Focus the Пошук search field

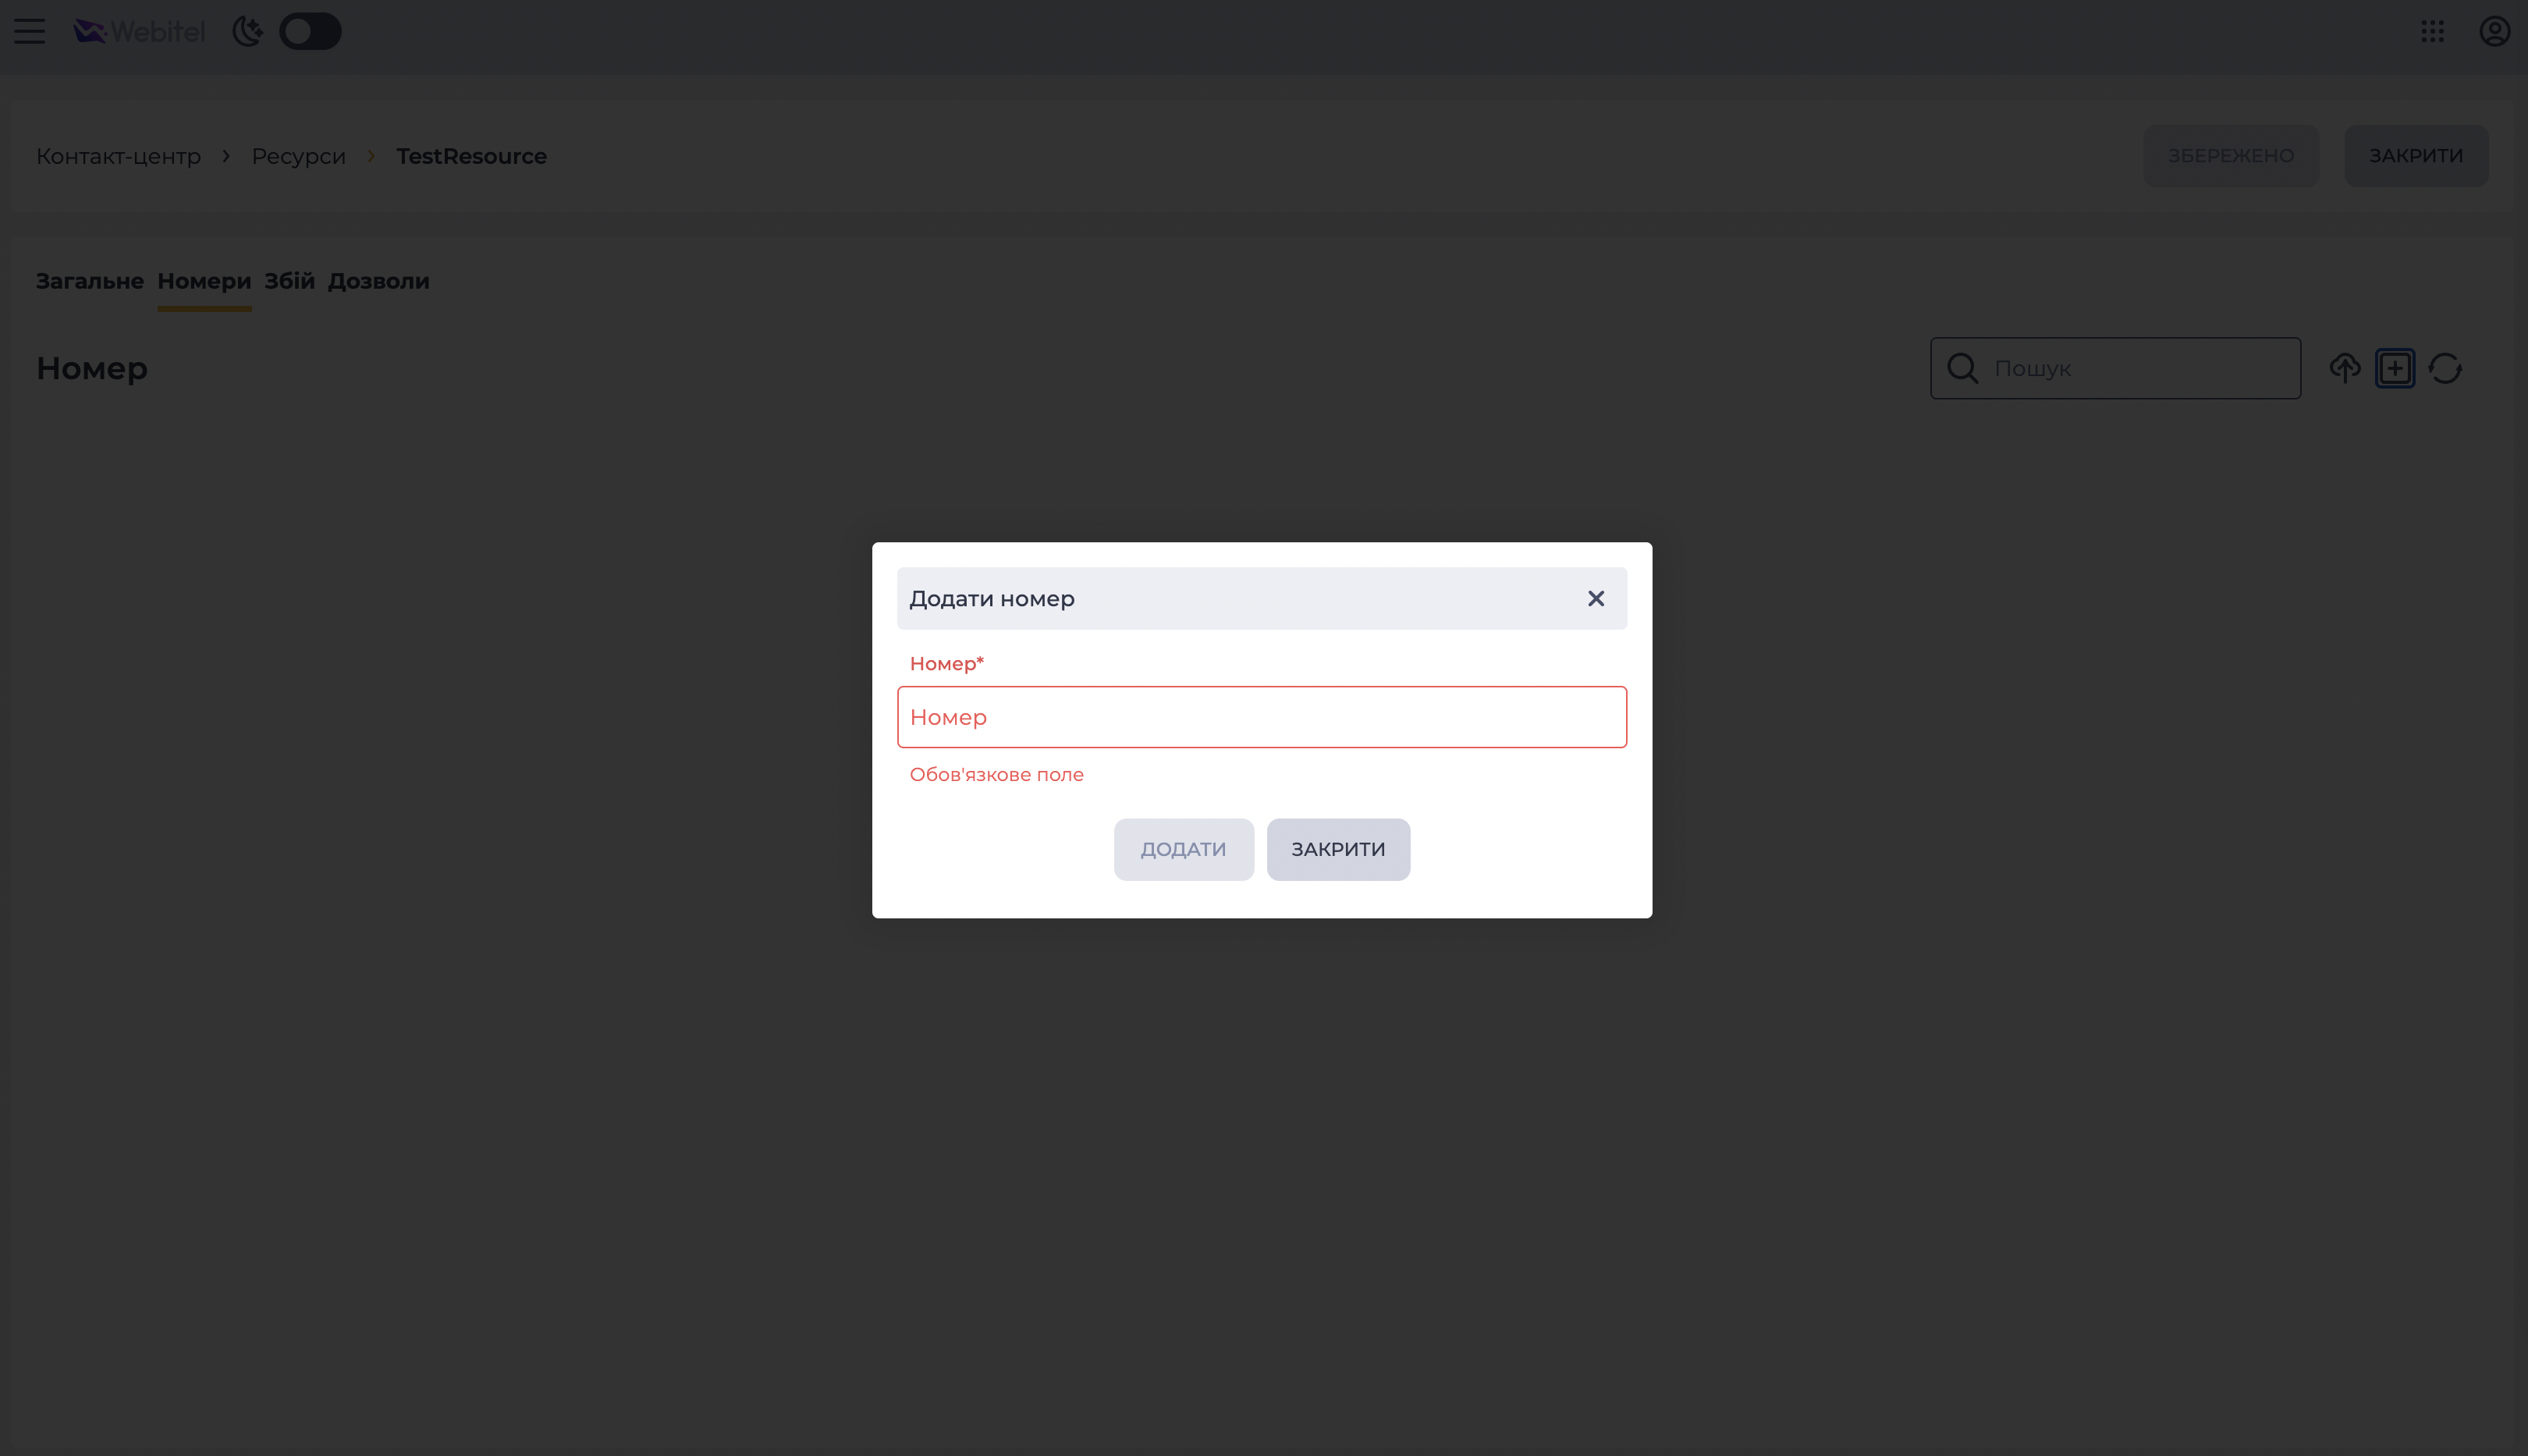coord(2115,368)
